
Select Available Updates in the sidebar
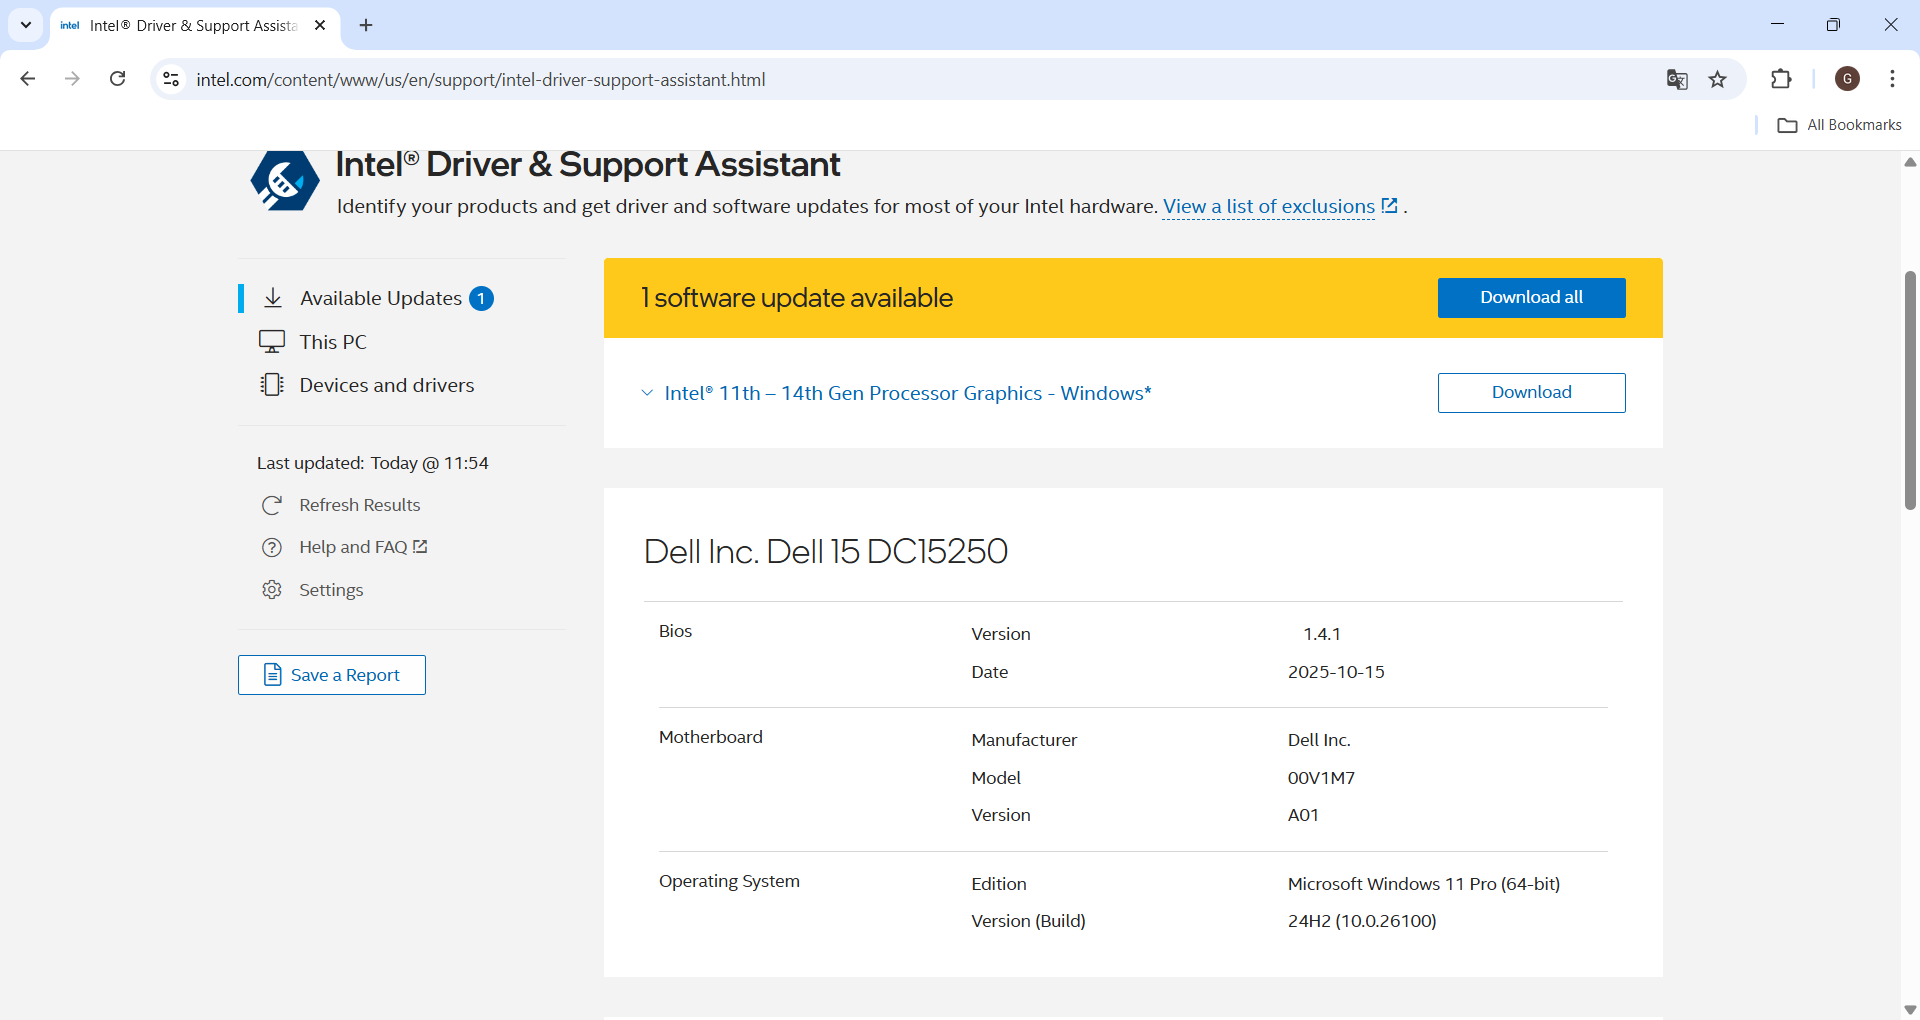click(x=380, y=299)
